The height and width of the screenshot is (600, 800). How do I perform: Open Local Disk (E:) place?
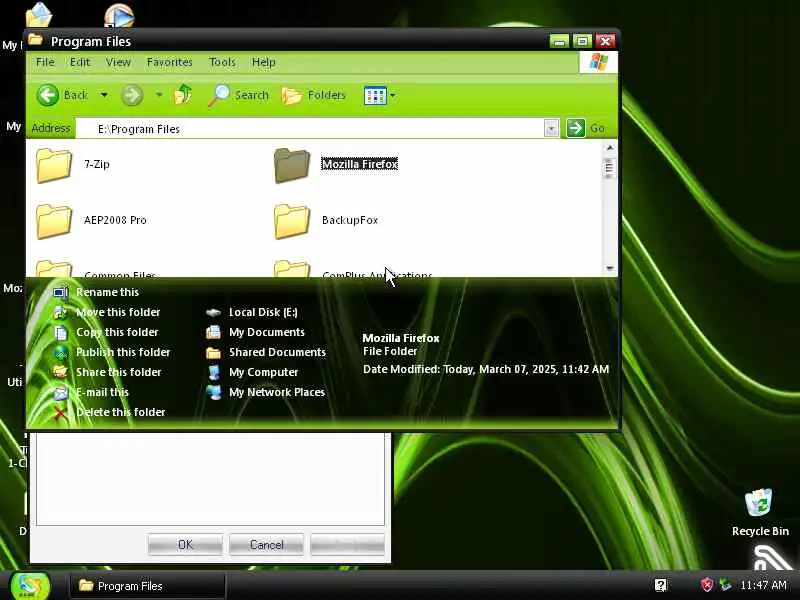pos(263,312)
